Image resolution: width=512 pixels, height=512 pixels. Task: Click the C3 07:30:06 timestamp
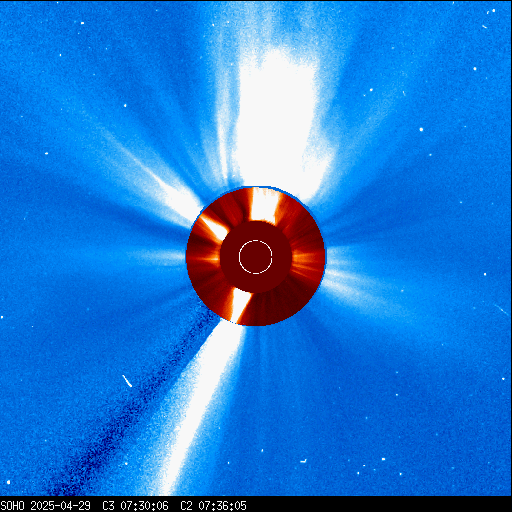(135, 506)
